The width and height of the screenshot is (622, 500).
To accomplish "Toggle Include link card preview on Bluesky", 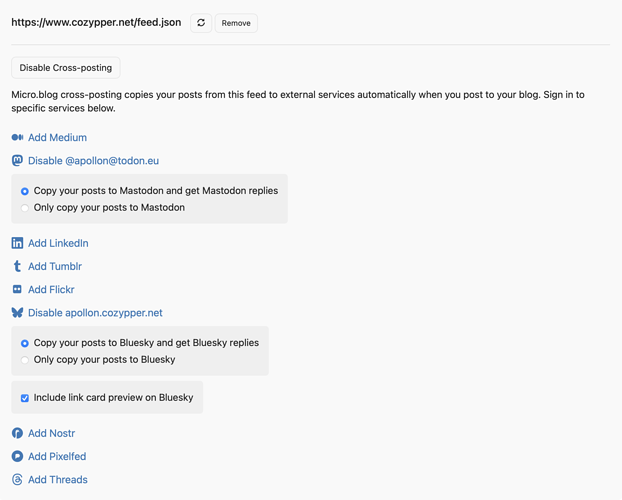I will tap(25, 398).
